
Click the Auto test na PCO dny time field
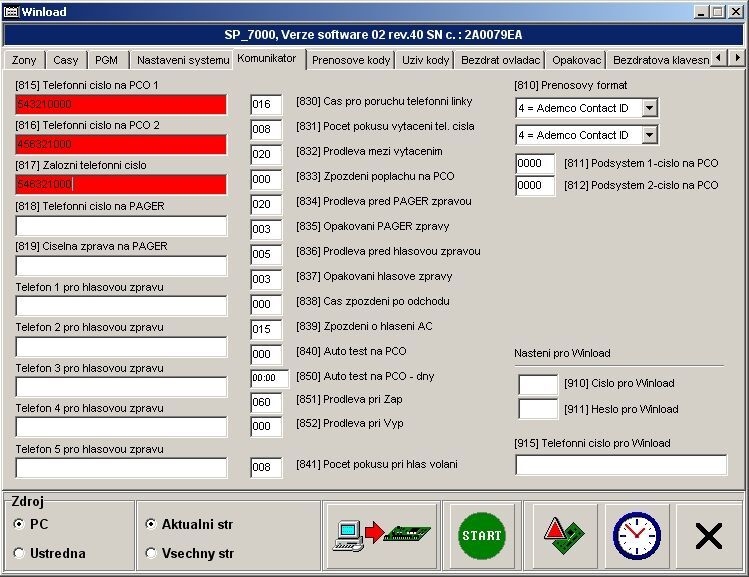[269, 378]
